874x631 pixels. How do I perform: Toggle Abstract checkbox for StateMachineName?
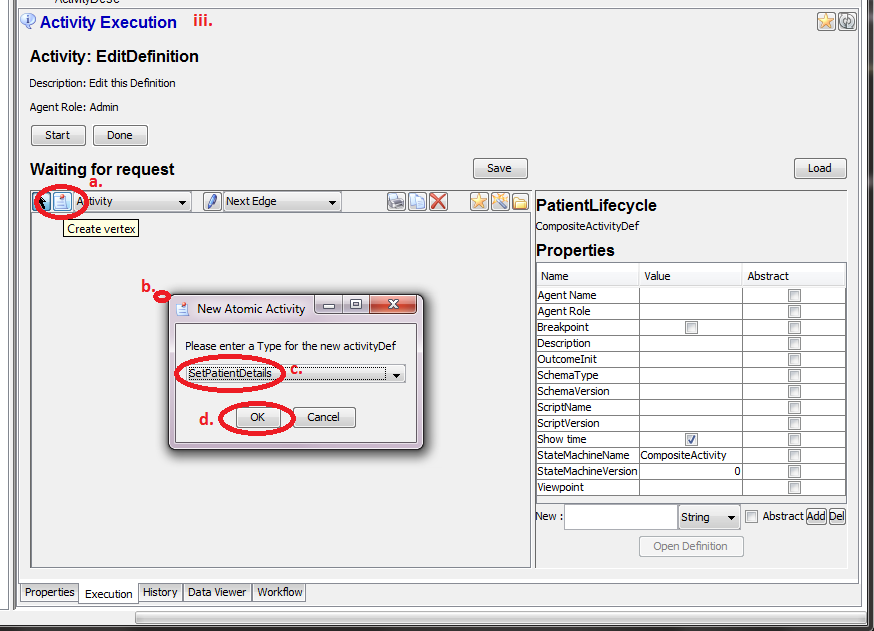[794, 456]
